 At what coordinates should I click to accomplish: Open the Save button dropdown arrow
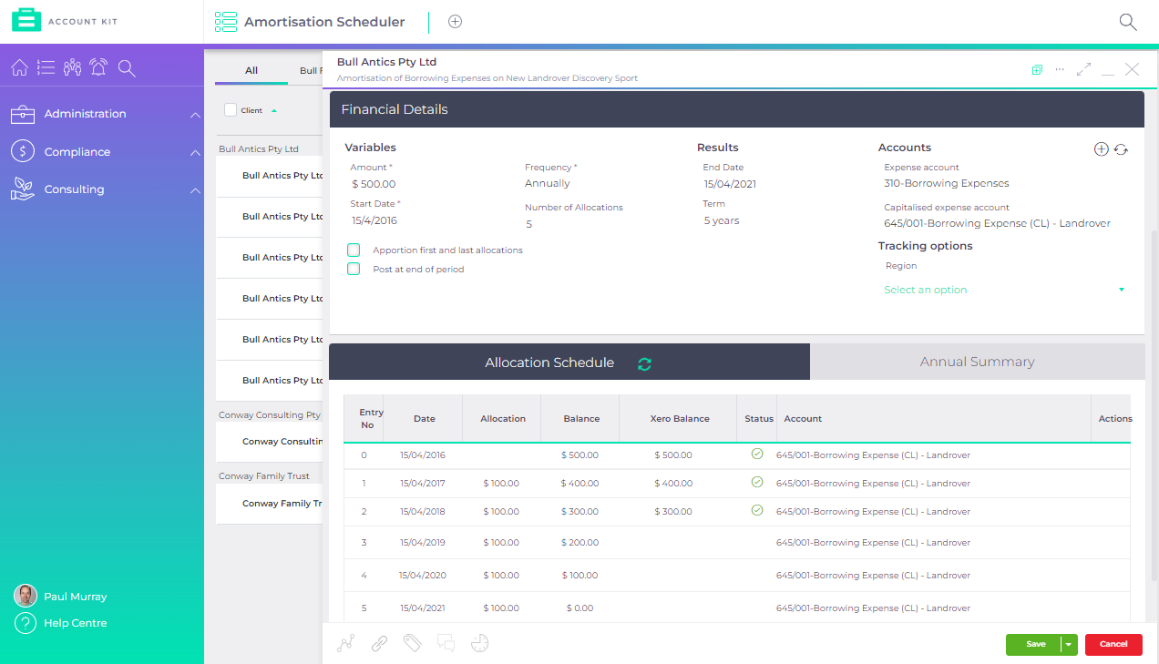pos(1068,645)
